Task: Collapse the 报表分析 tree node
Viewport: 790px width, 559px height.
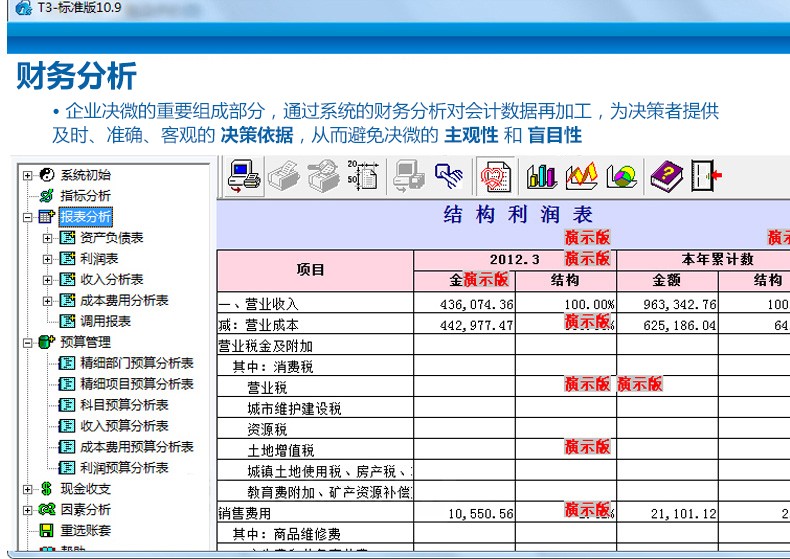Action: tap(27, 217)
